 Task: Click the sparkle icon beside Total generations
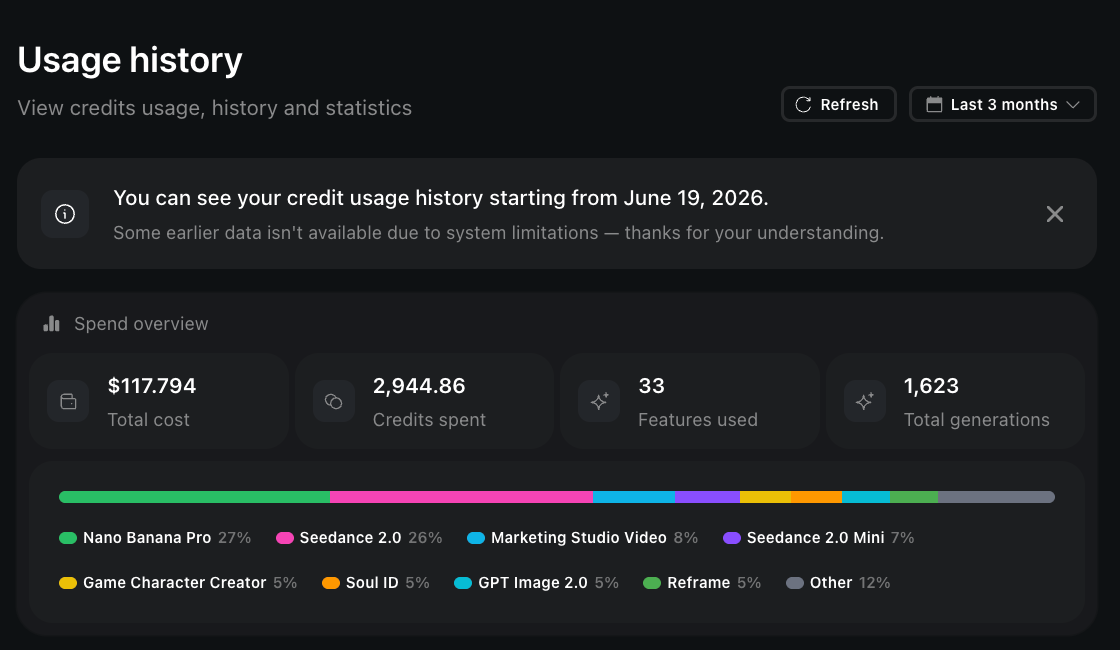pyautogui.click(x=865, y=401)
